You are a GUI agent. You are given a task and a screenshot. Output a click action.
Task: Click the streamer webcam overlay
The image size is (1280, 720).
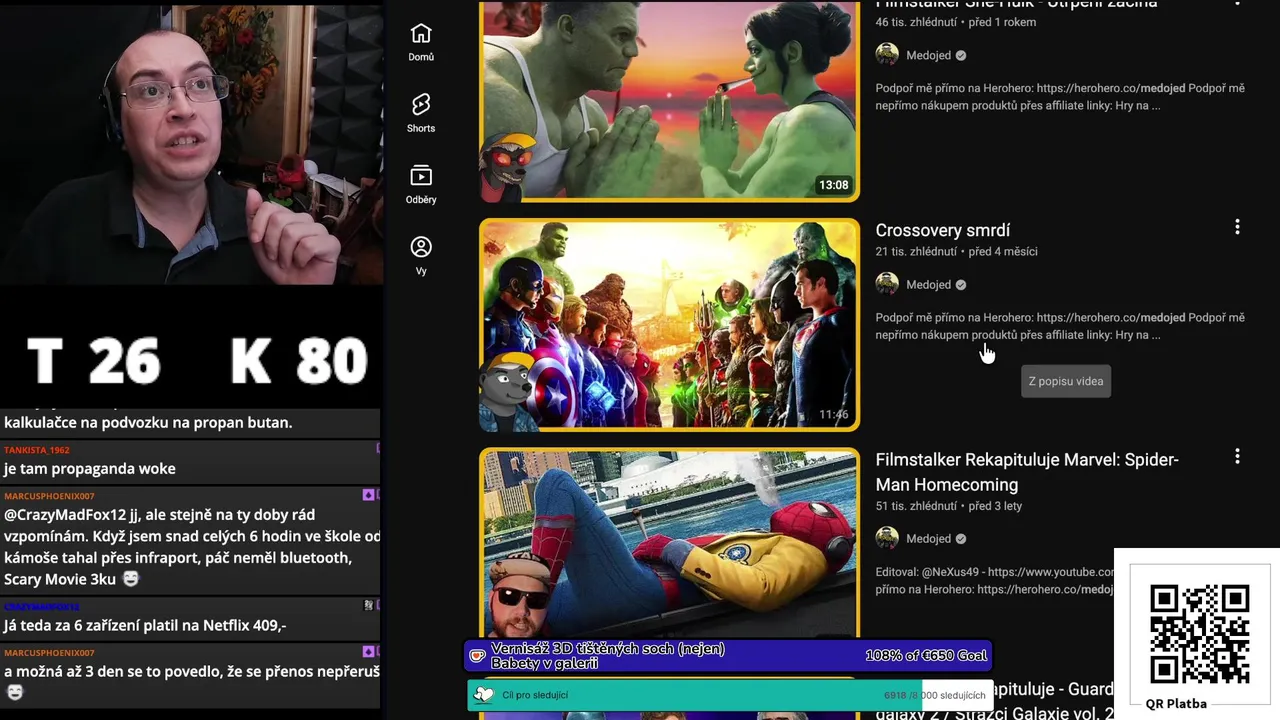click(191, 143)
